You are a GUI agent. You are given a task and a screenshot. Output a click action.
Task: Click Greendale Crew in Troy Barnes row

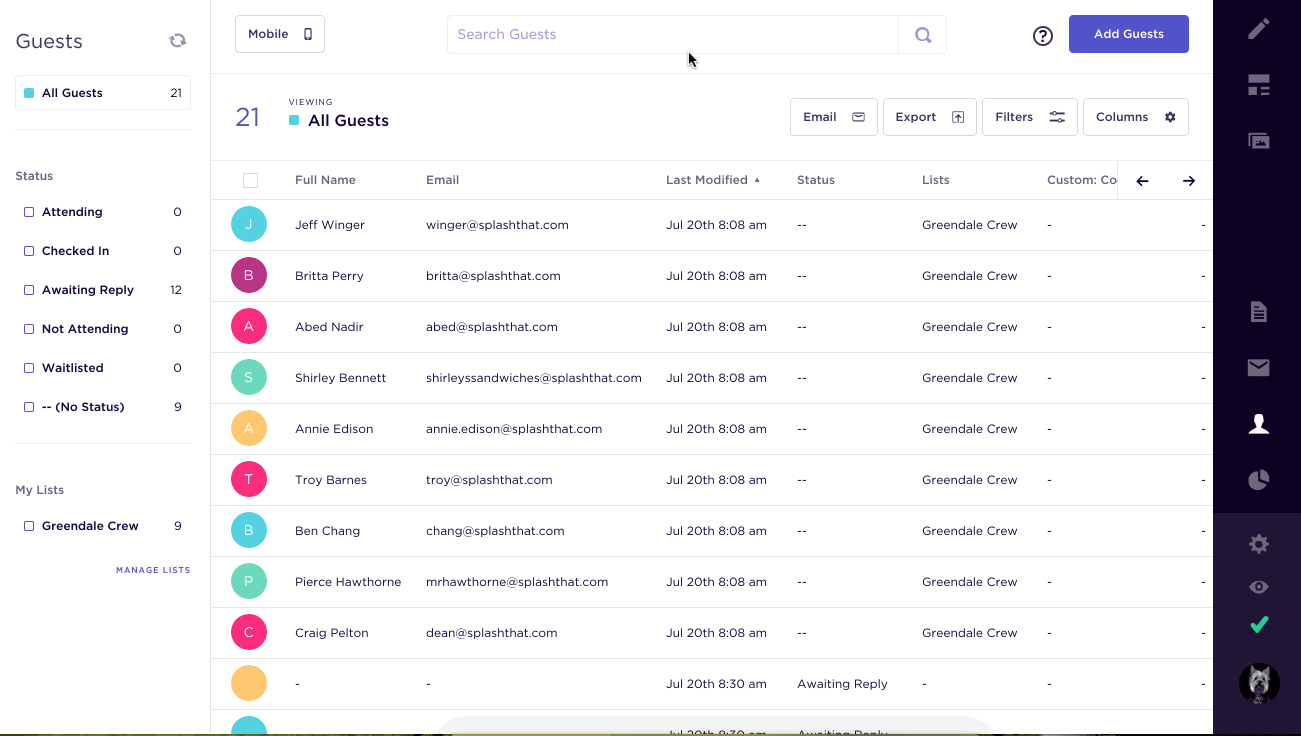[x=970, y=480]
